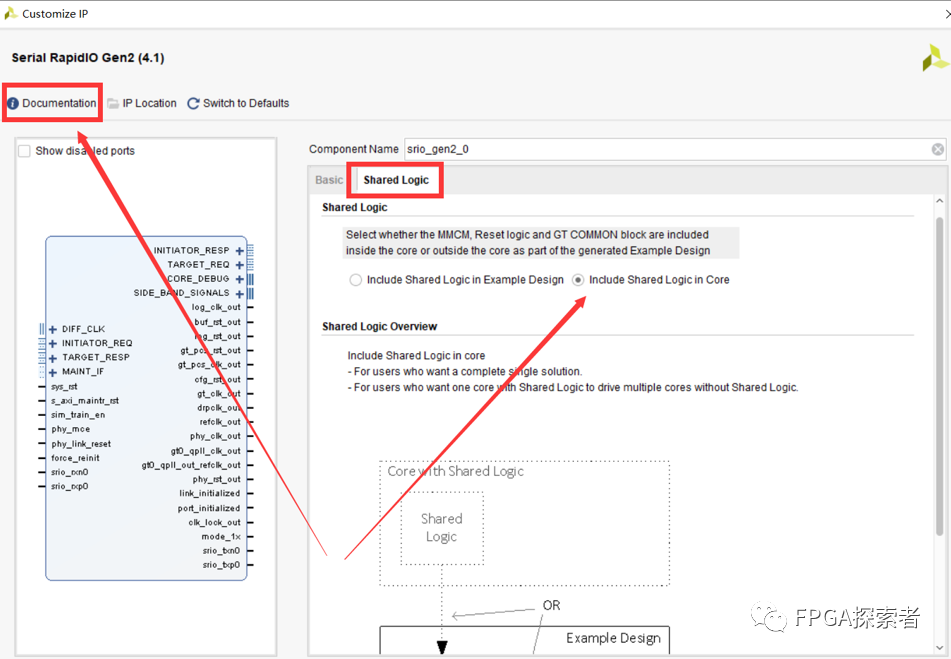Image resolution: width=951 pixels, height=659 pixels.
Task: Click the port_initialized port label
Action: [209, 508]
